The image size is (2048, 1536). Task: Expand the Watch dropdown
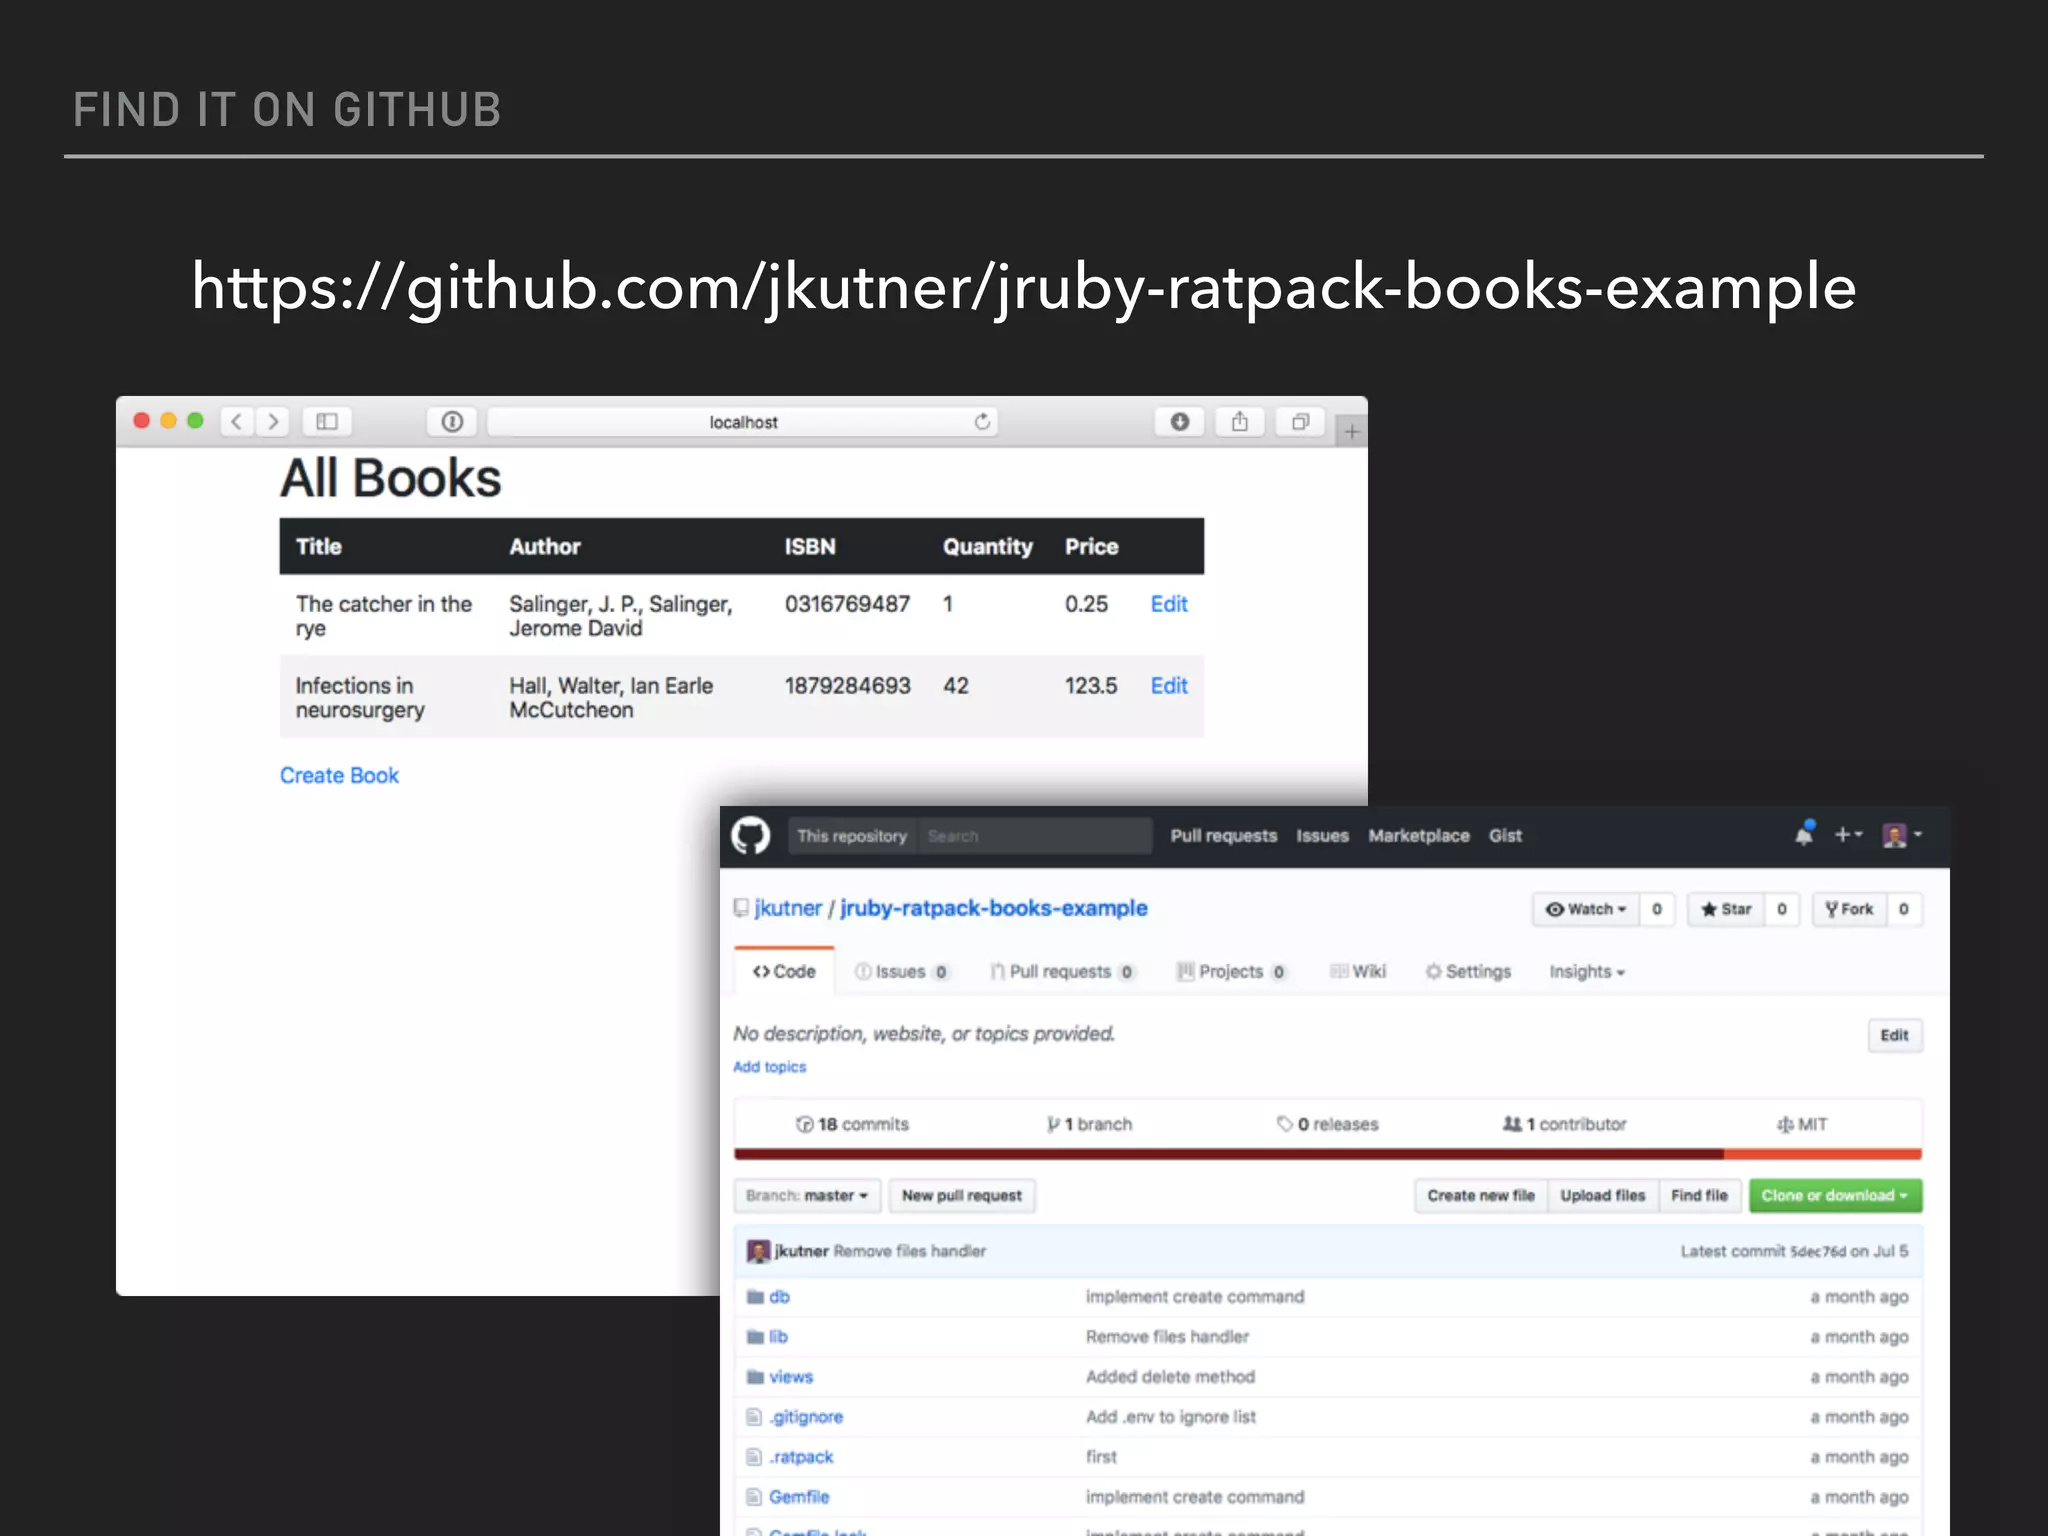[1586, 909]
